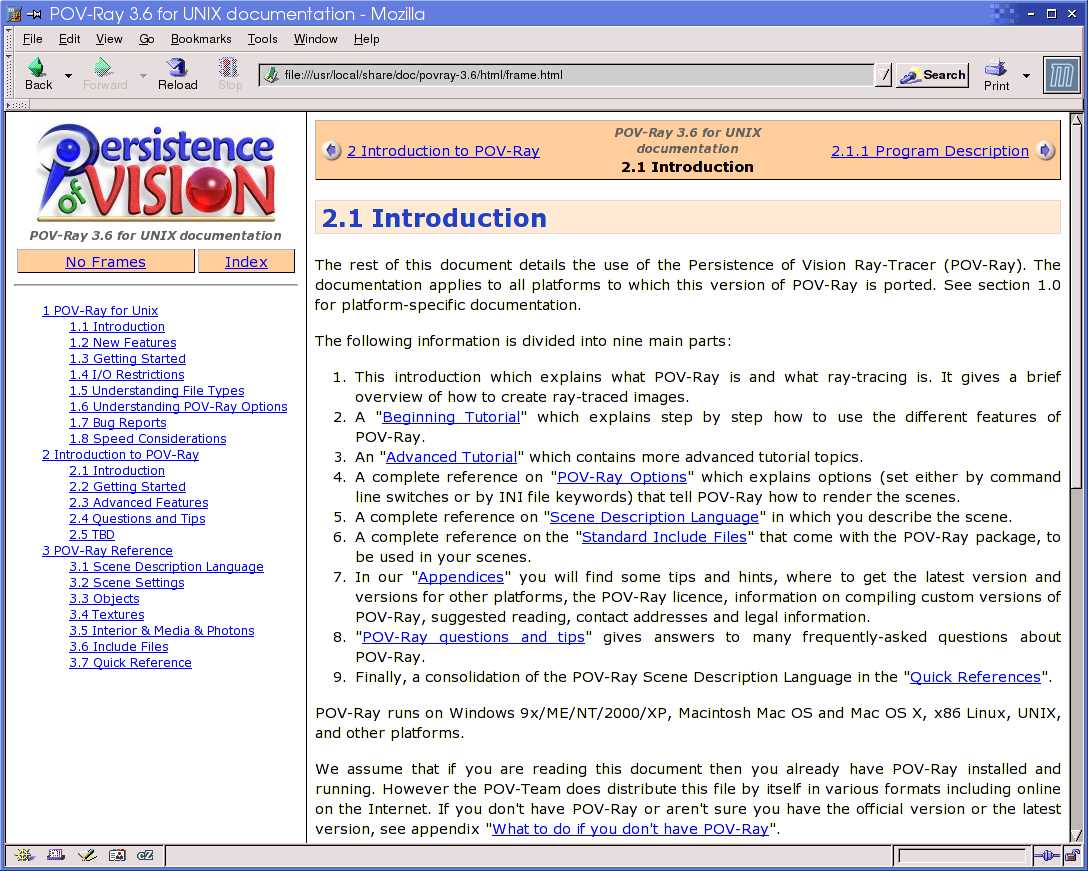Open the Window menu
The image size is (1088, 871).
tap(315, 39)
